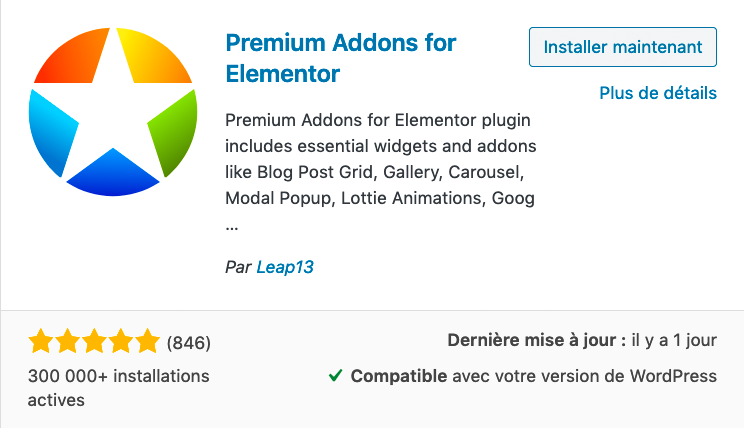744x428 pixels.
Task: Click the ellipsis ending the description
Action: (232, 225)
